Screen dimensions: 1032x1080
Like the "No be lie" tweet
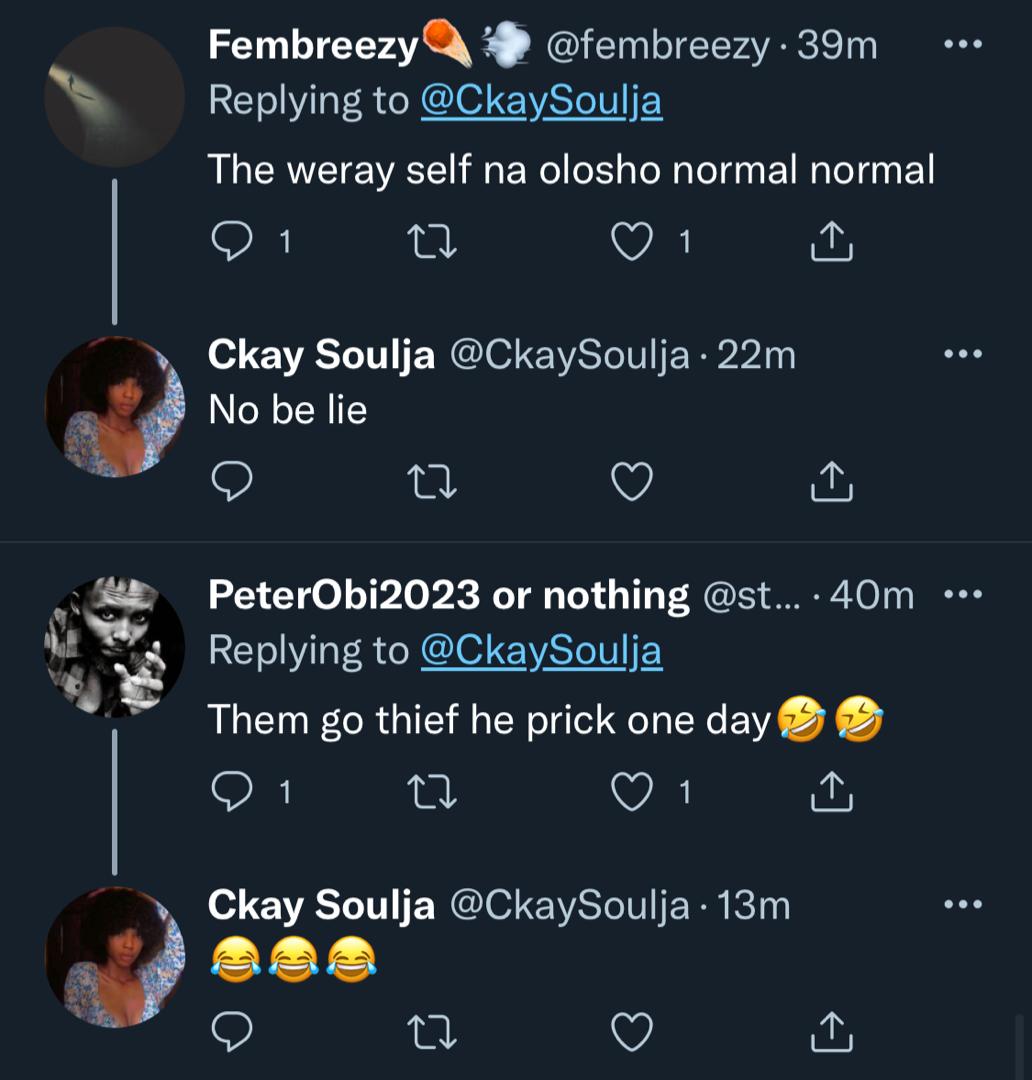coord(631,482)
